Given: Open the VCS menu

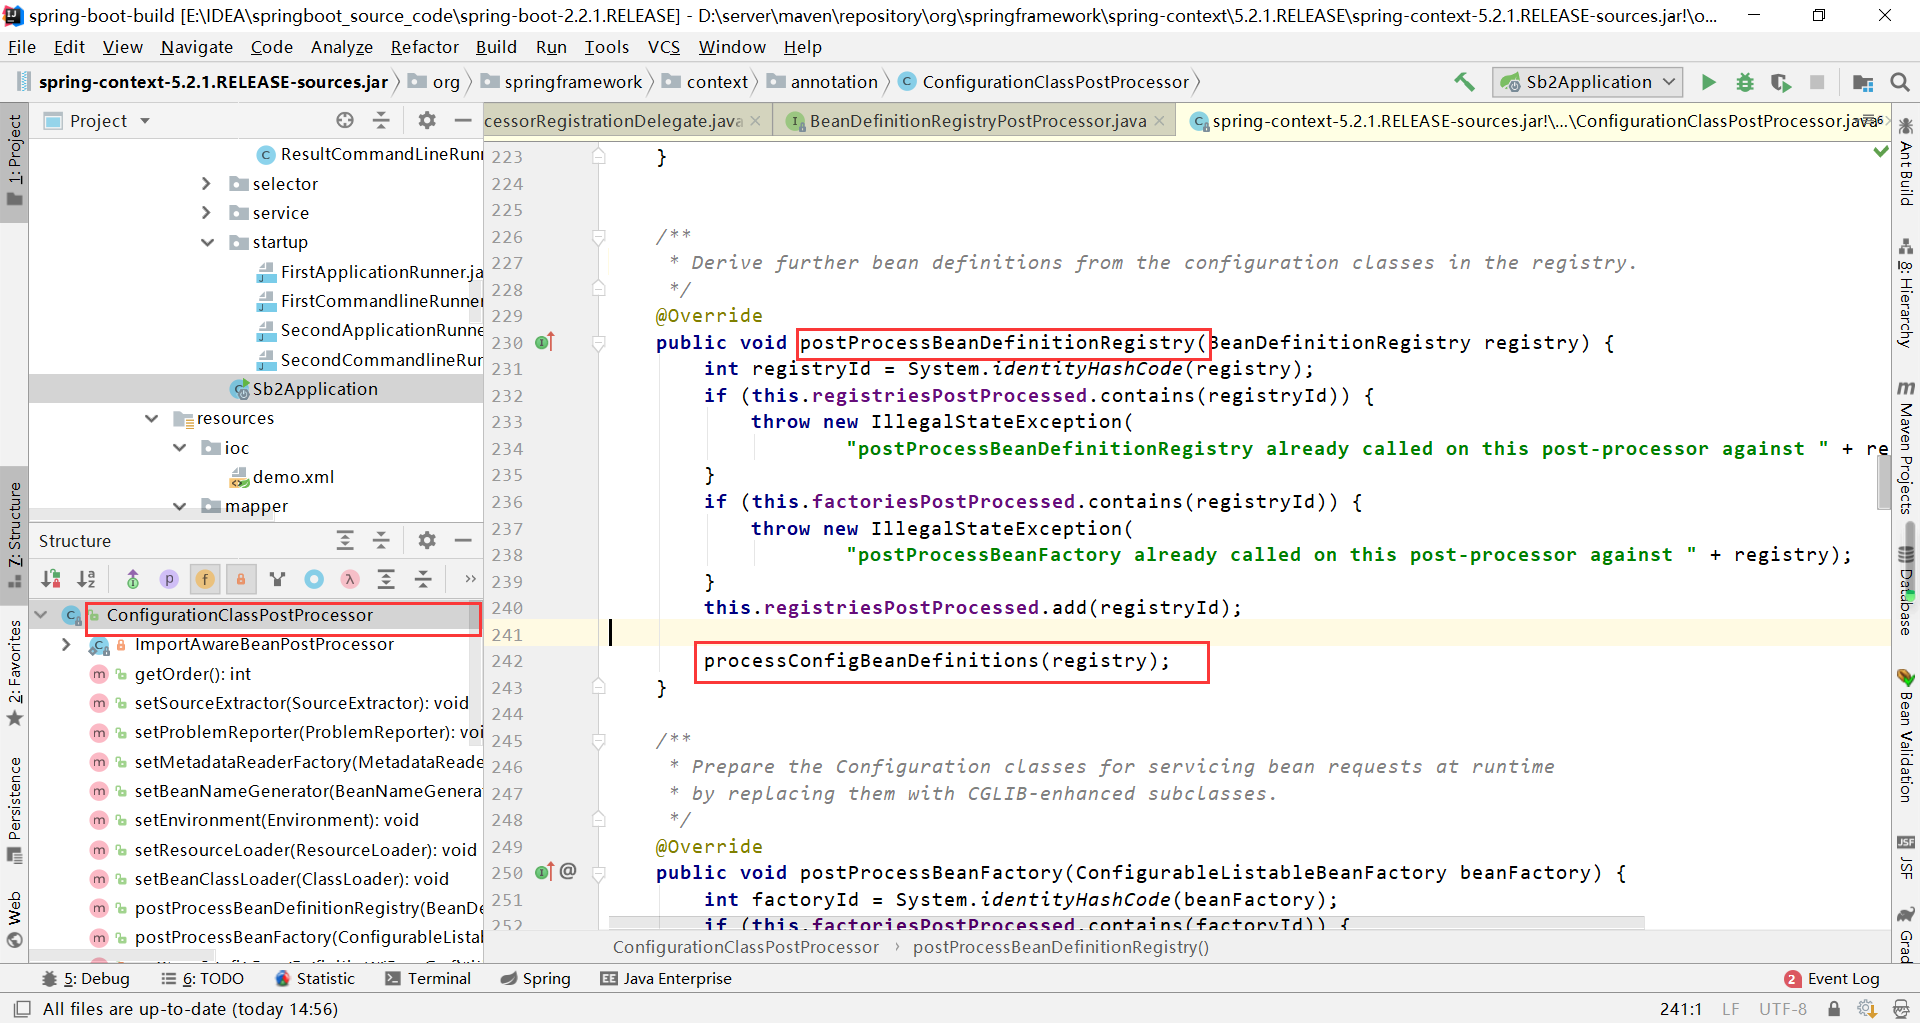Looking at the screenshot, I should pos(663,47).
